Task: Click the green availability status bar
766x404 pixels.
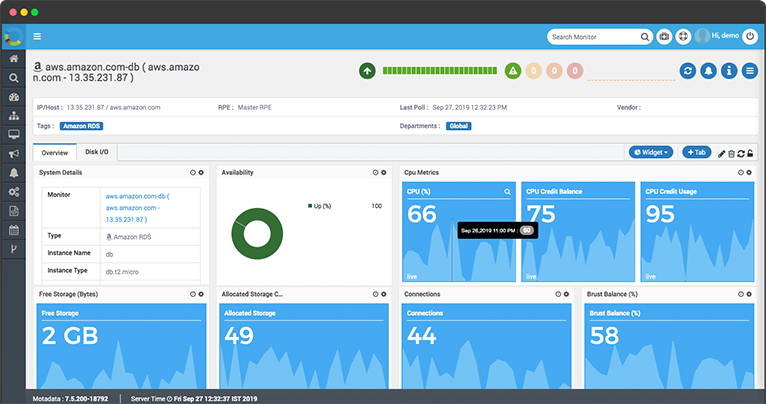Action: 440,71
